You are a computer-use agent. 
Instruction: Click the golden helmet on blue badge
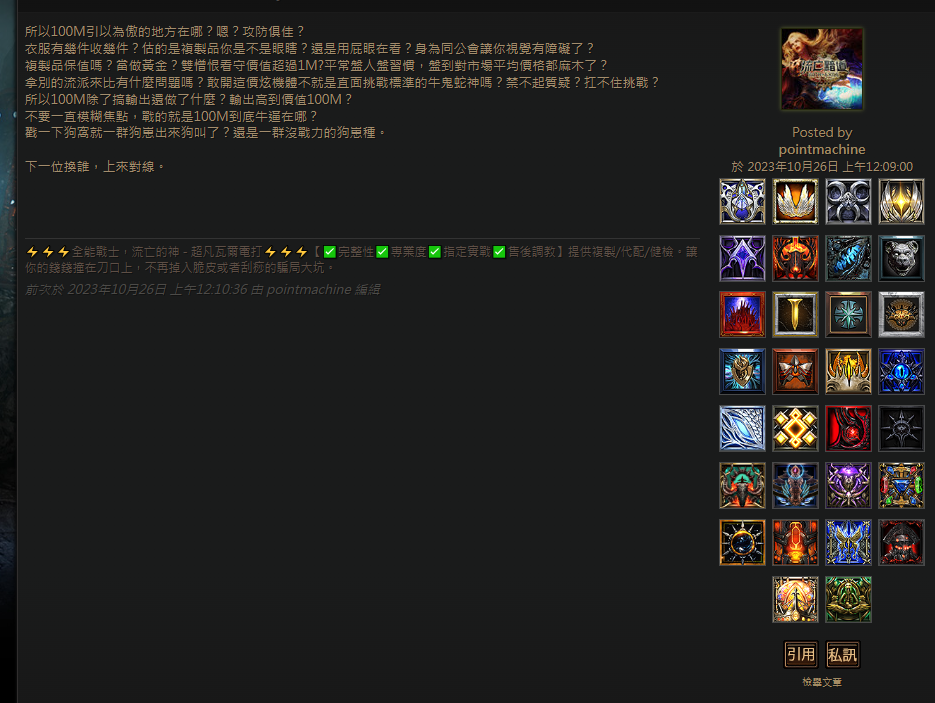point(742,371)
